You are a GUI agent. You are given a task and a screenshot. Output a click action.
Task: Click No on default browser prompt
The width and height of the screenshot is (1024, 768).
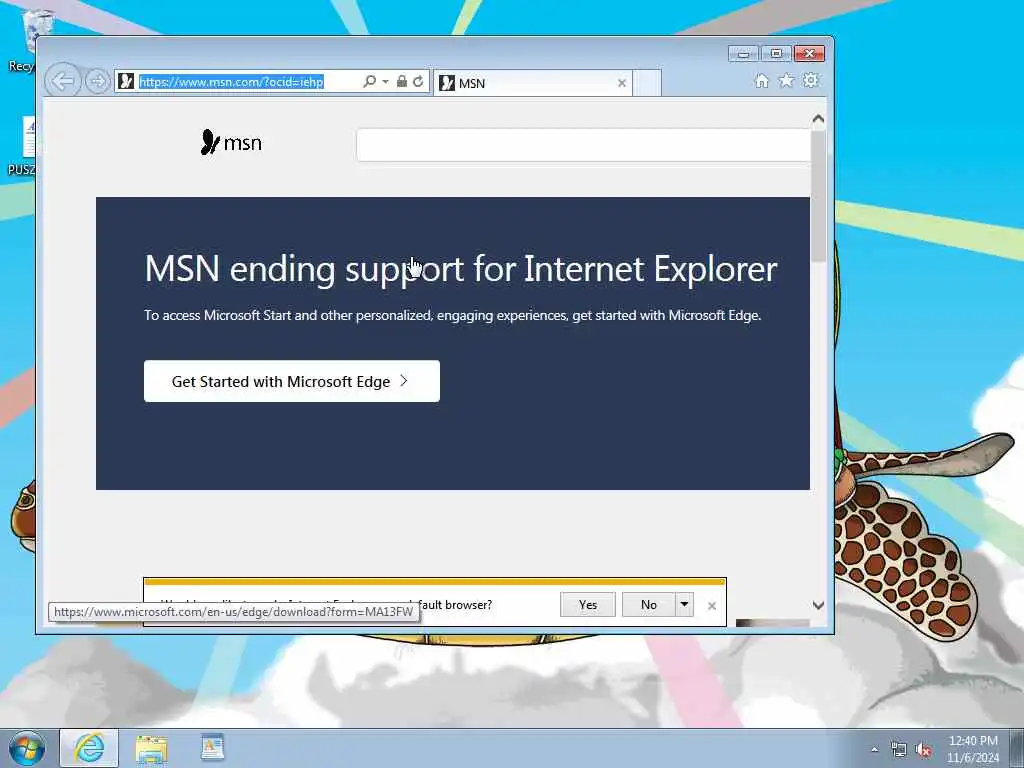pos(648,605)
